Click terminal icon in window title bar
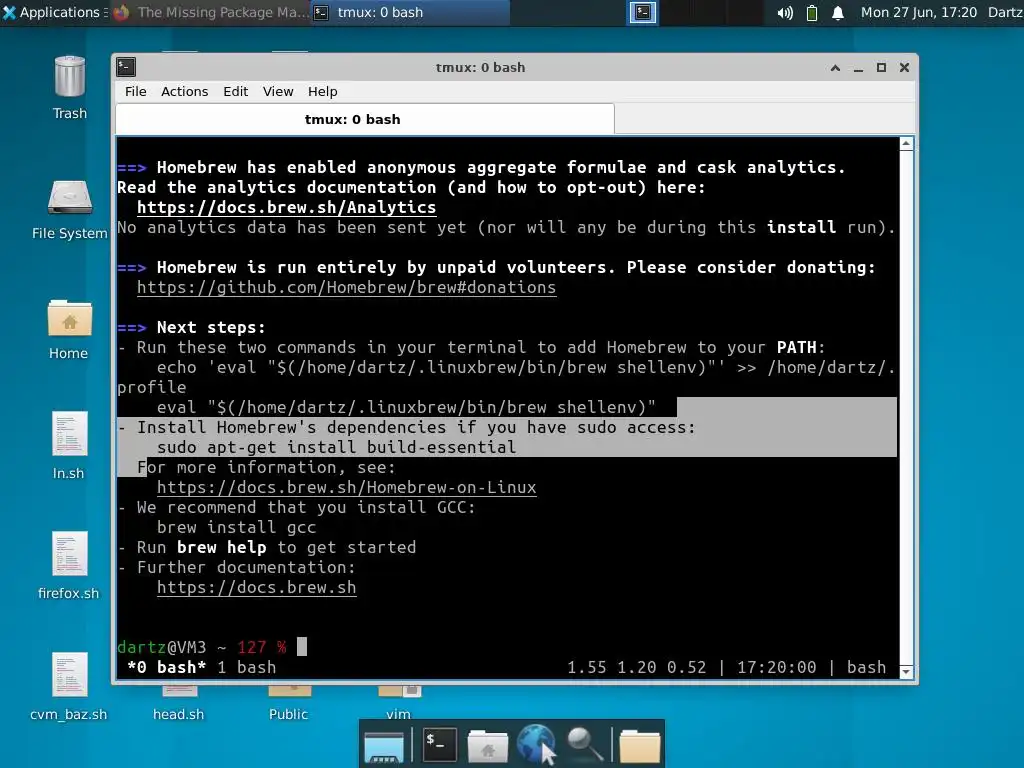This screenshot has height=768, width=1024. pyautogui.click(x=126, y=67)
